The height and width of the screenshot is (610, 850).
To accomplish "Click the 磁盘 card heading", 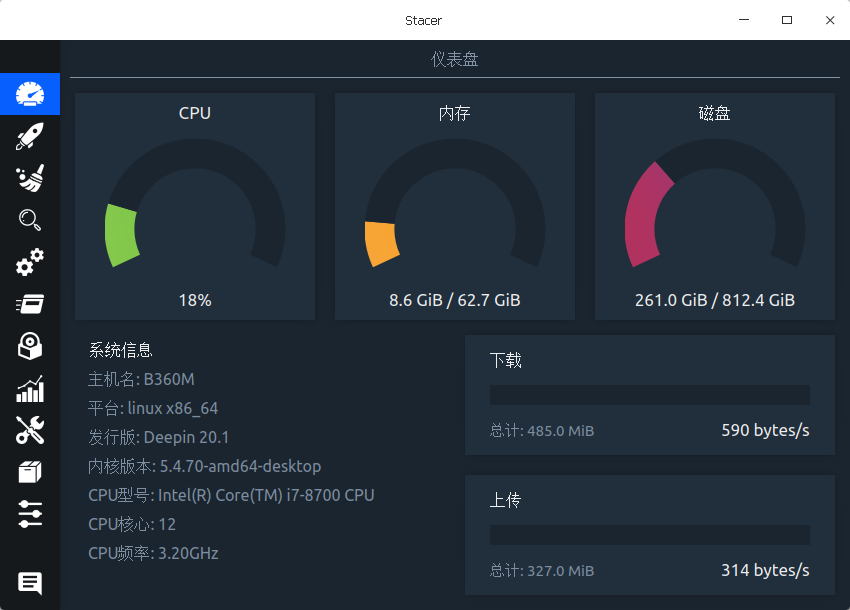I will coord(714,113).
